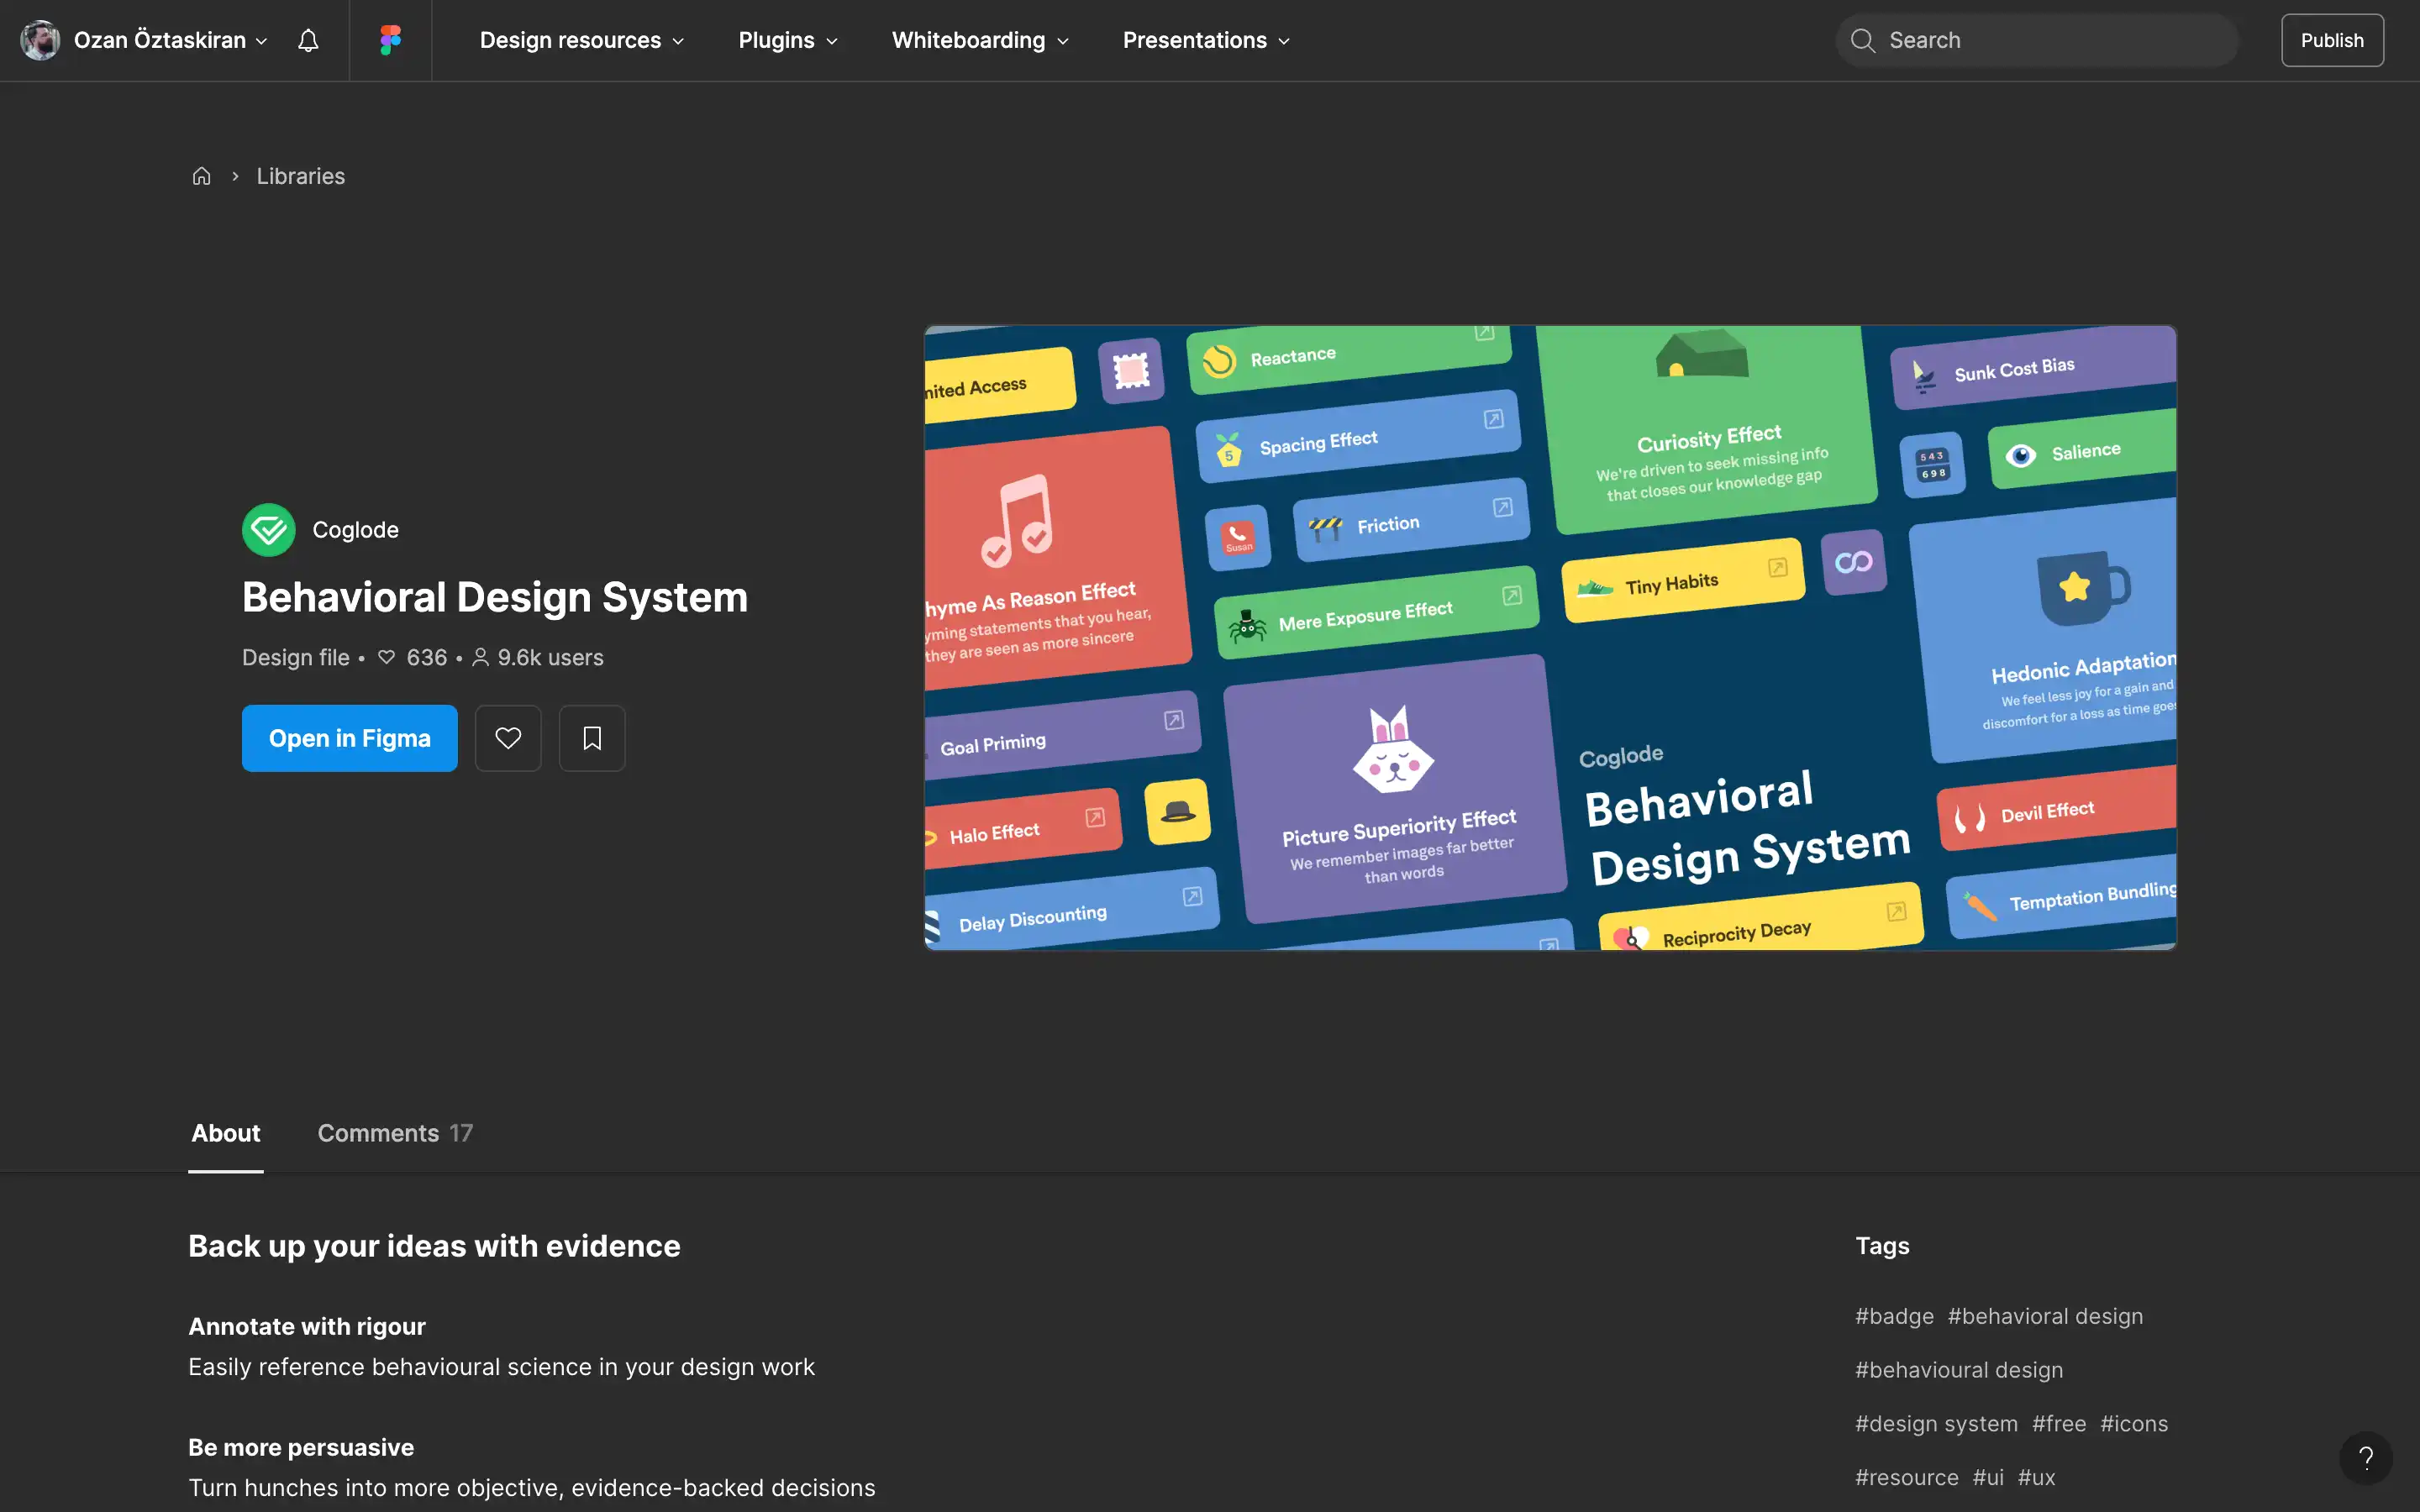The width and height of the screenshot is (2420, 1512).
Task: Click the users icon beside 9.6k users
Action: click(480, 657)
